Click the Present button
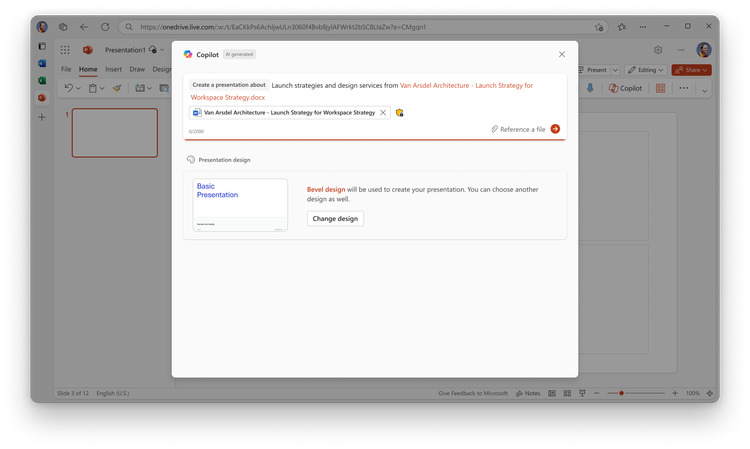The height and width of the screenshot is (449, 750). (593, 70)
